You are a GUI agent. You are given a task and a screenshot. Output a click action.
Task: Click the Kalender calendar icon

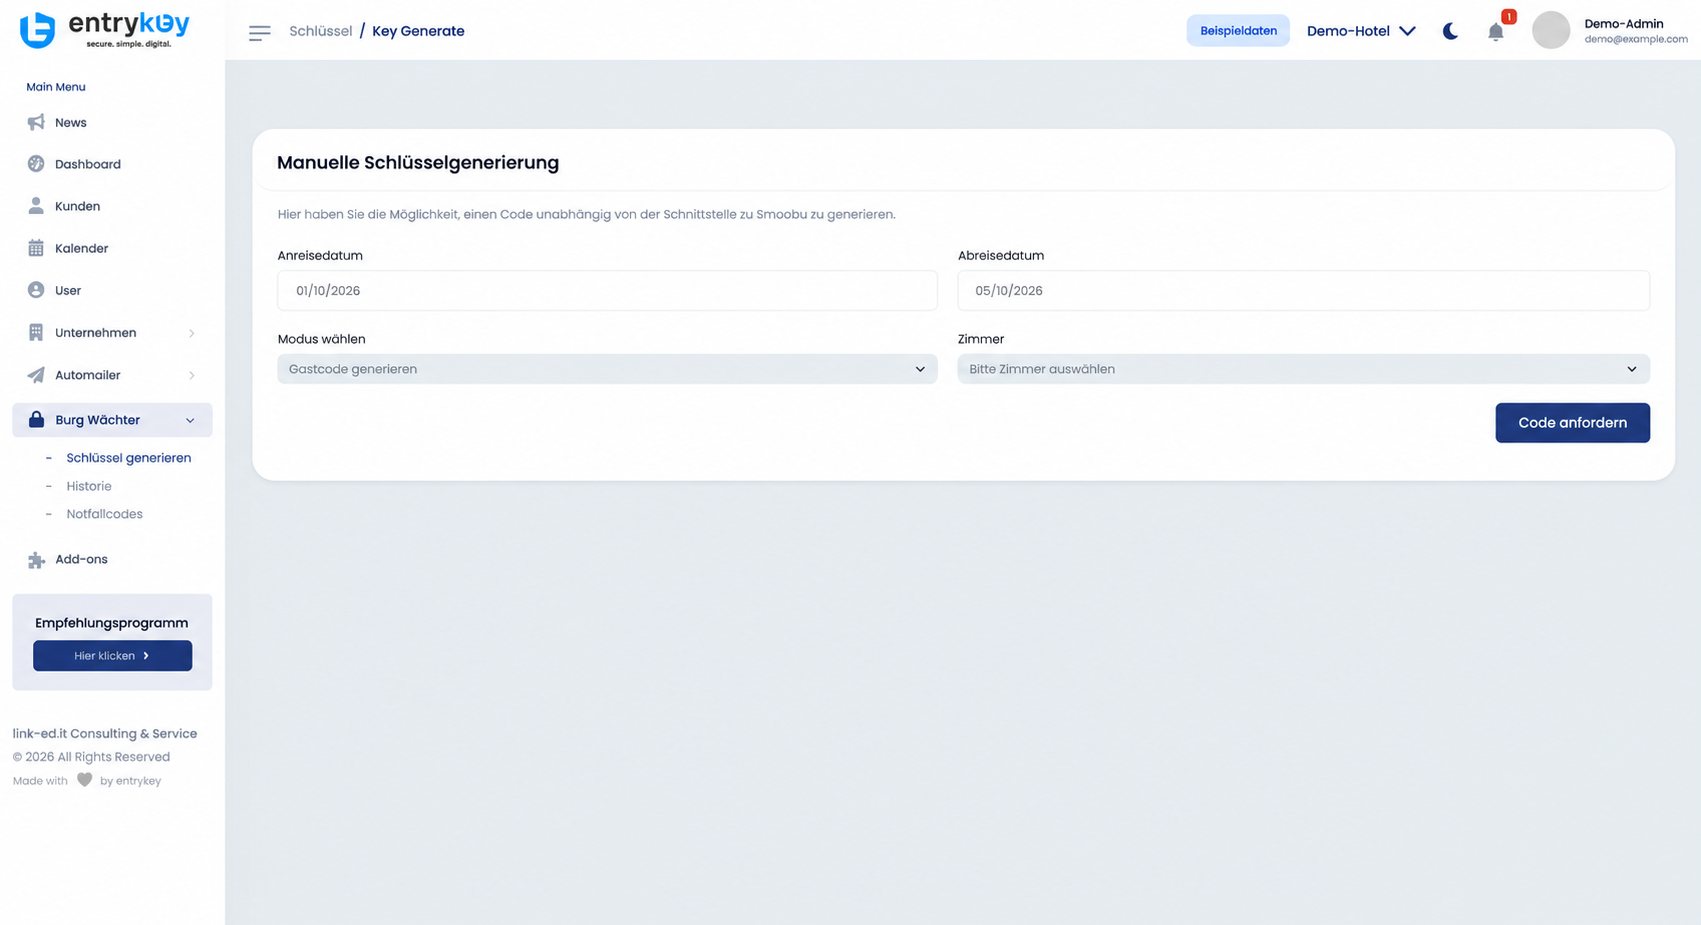[x=36, y=248]
